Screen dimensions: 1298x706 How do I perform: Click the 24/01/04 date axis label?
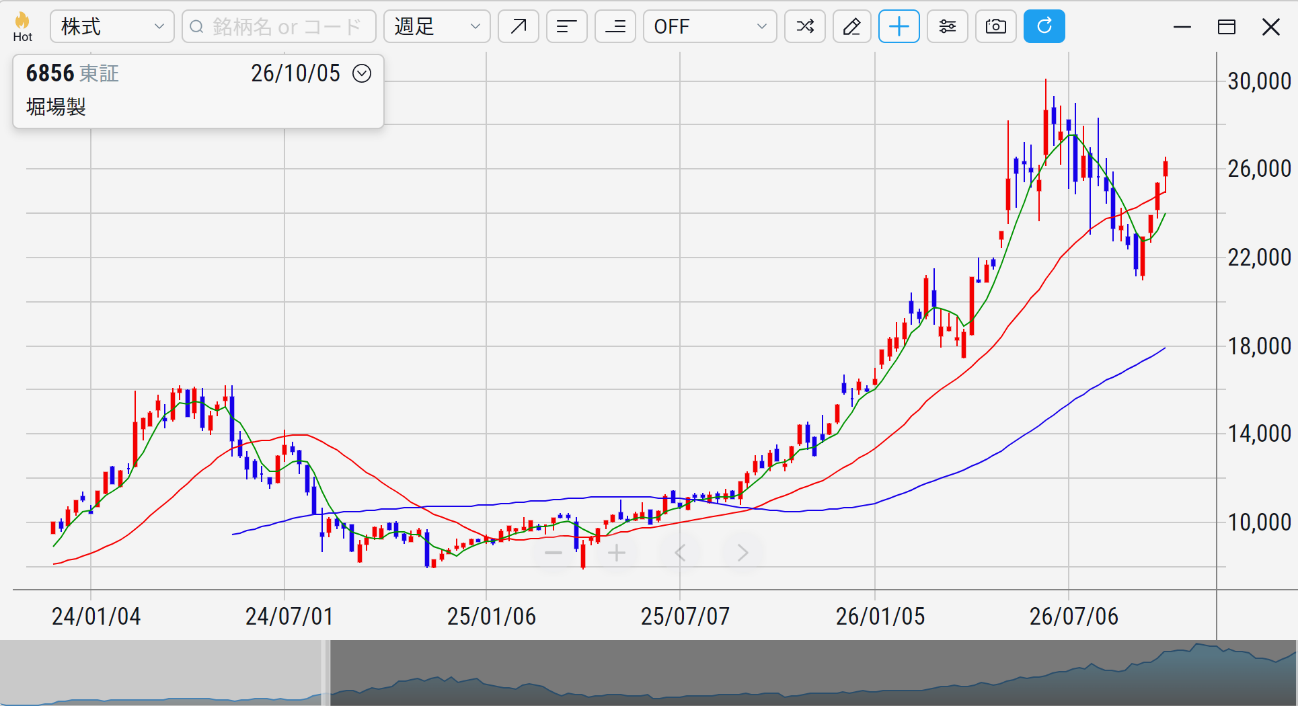pos(96,616)
